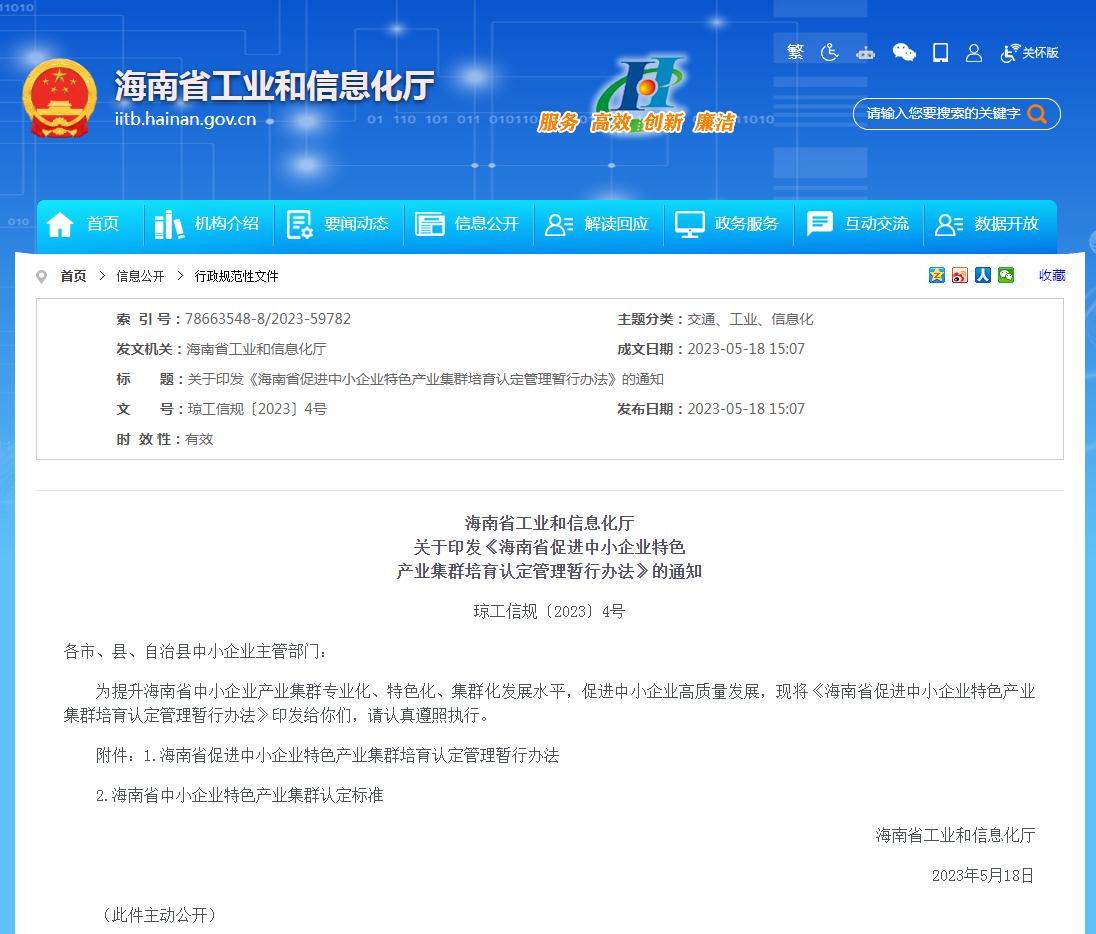Share to Sina Weibo icon
The height and width of the screenshot is (934, 1096).
pos(960,275)
